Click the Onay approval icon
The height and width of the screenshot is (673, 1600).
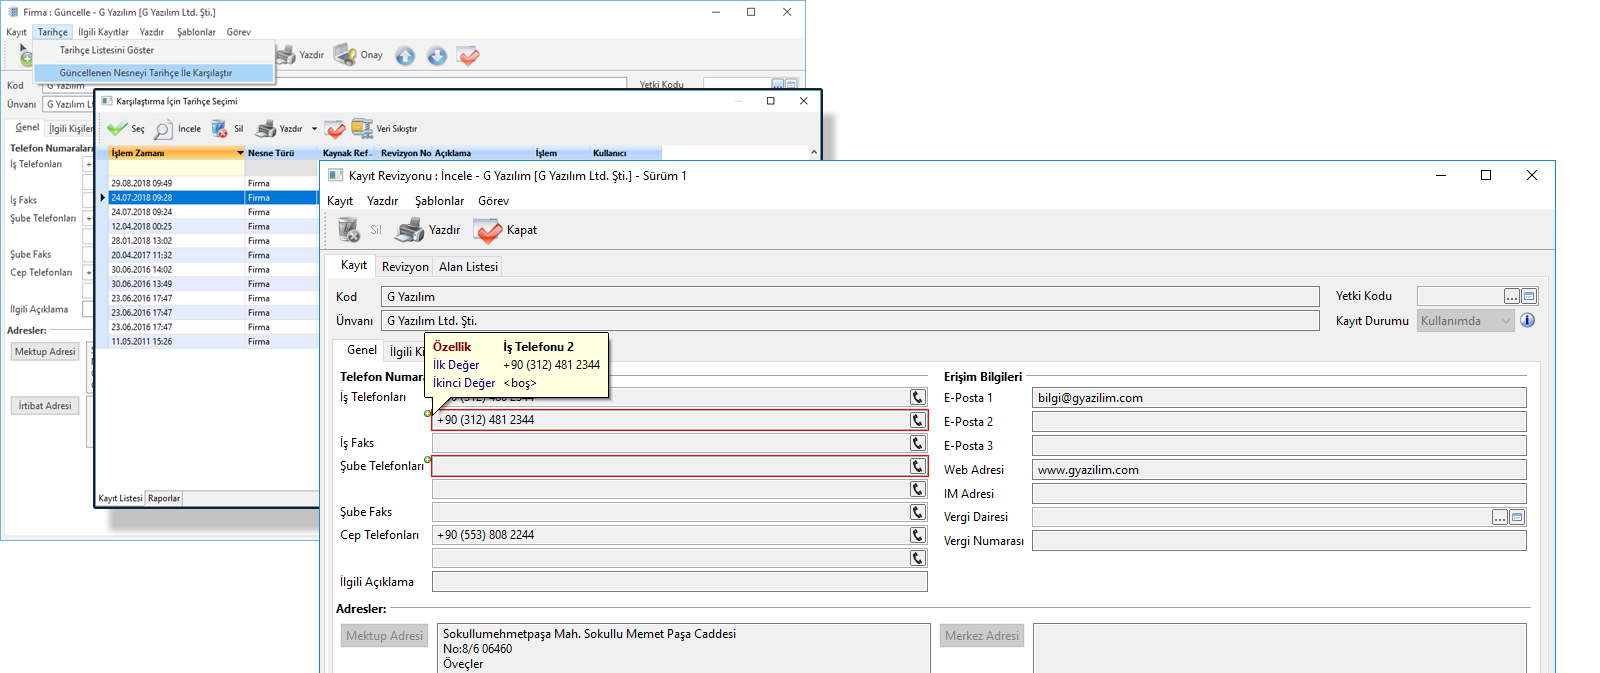point(346,55)
